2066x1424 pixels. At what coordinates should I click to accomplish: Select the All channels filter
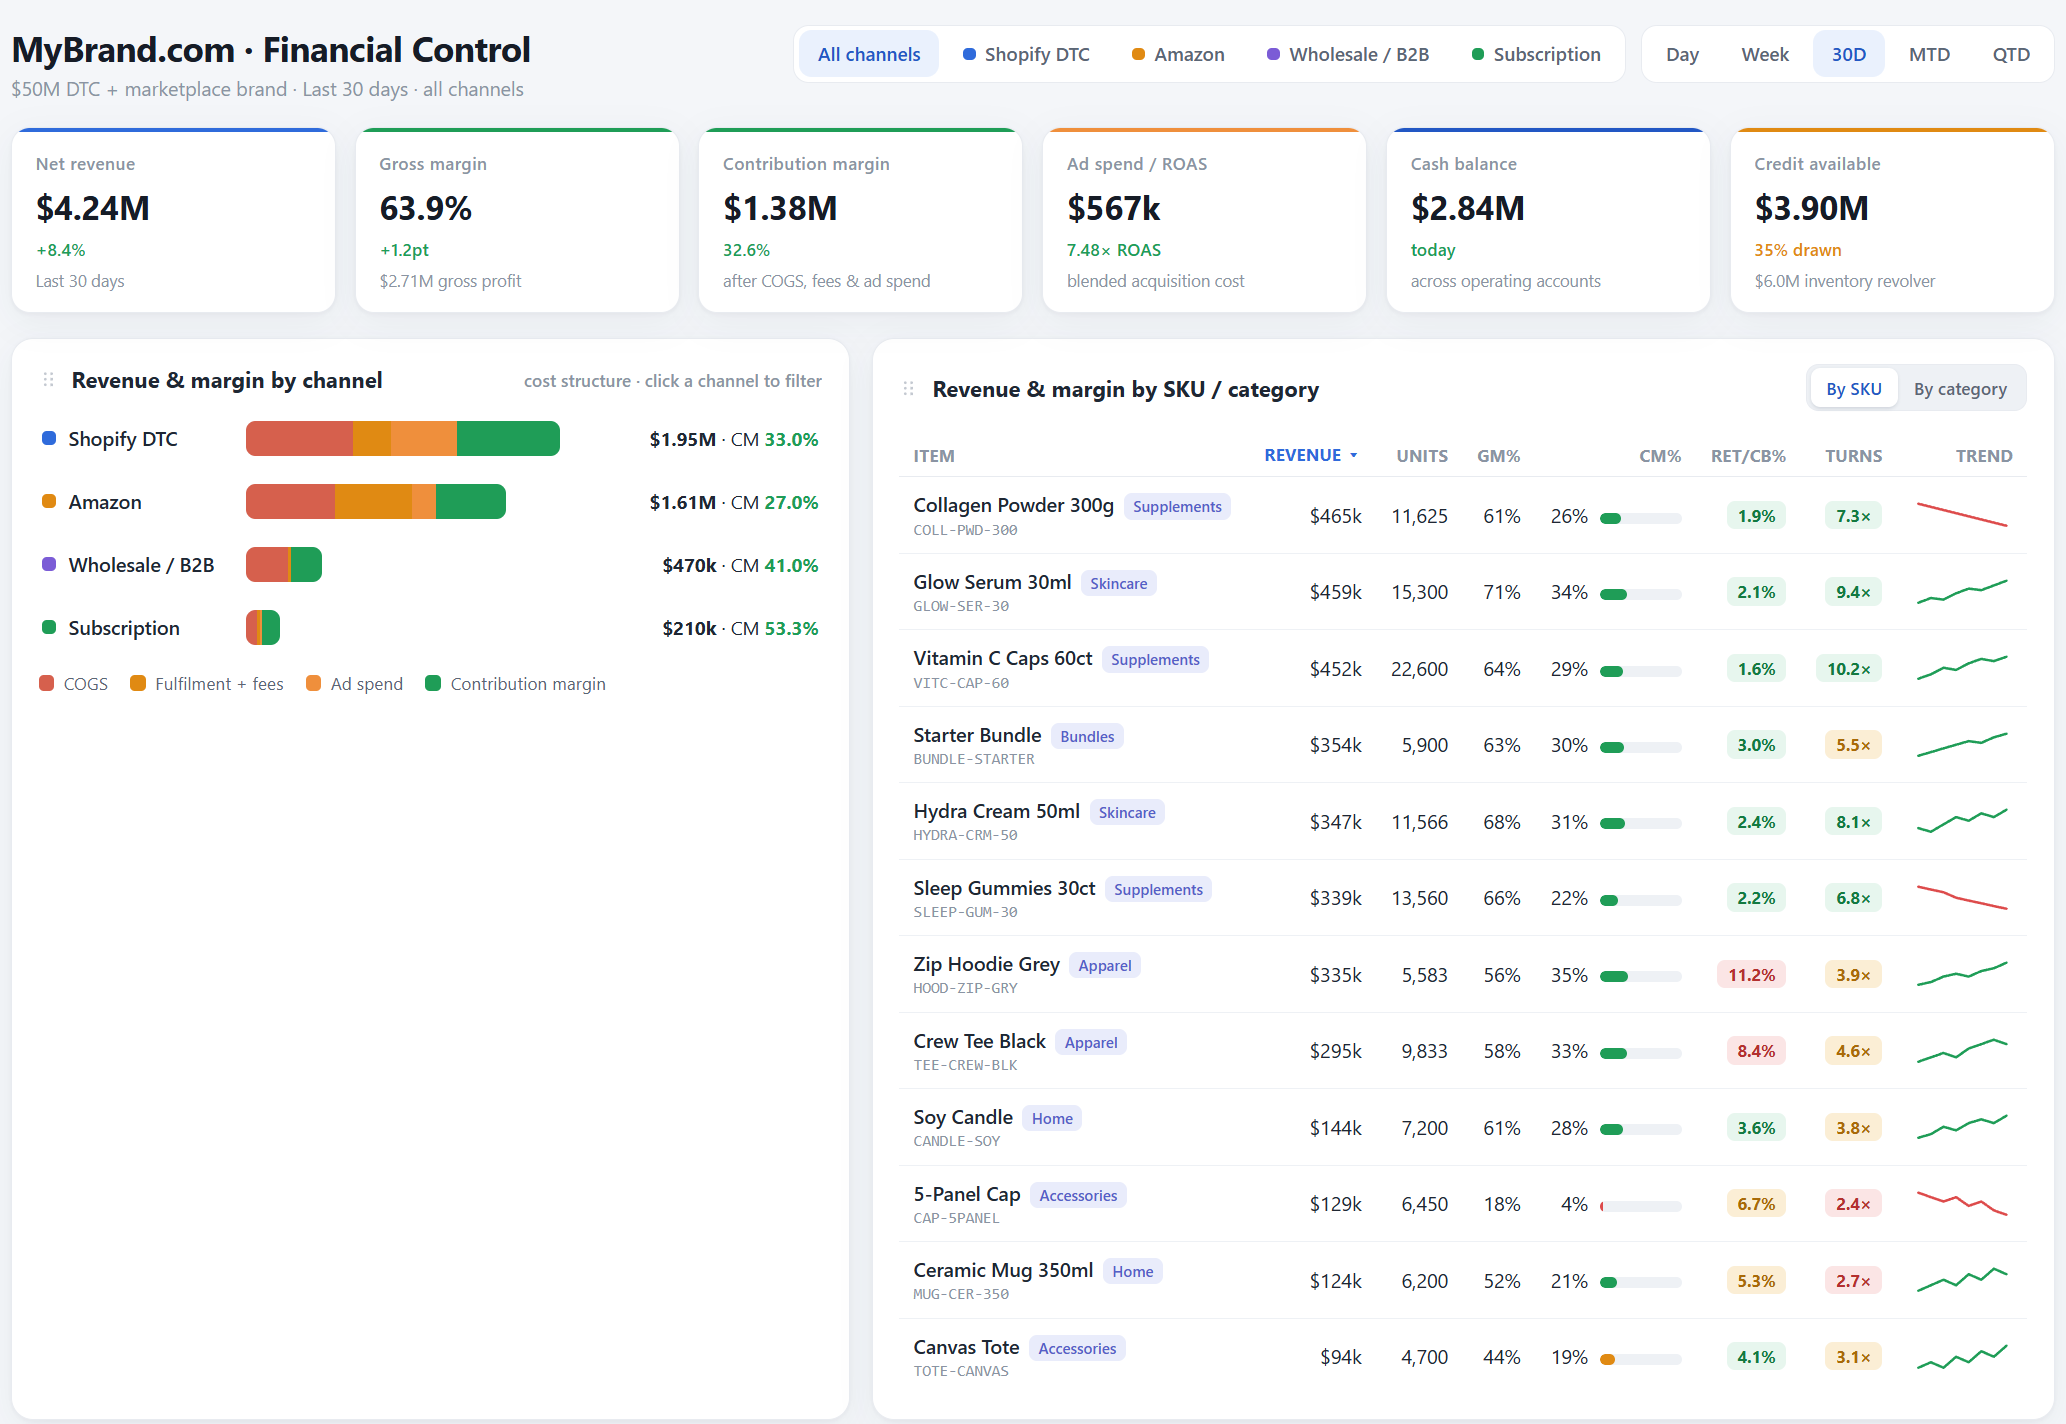tap(868, 54)
